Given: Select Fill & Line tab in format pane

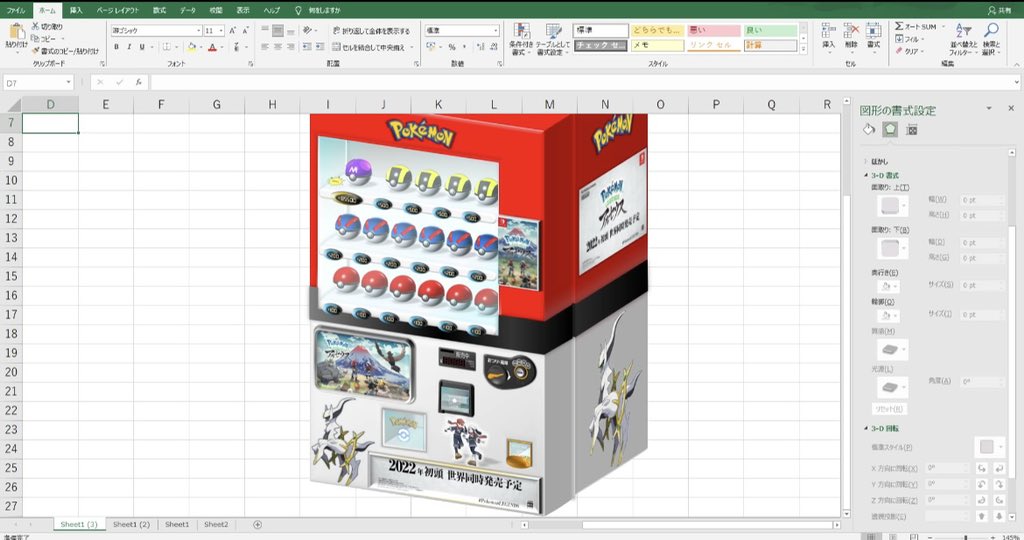Looking at the screenshot, I should pos(869,129).
